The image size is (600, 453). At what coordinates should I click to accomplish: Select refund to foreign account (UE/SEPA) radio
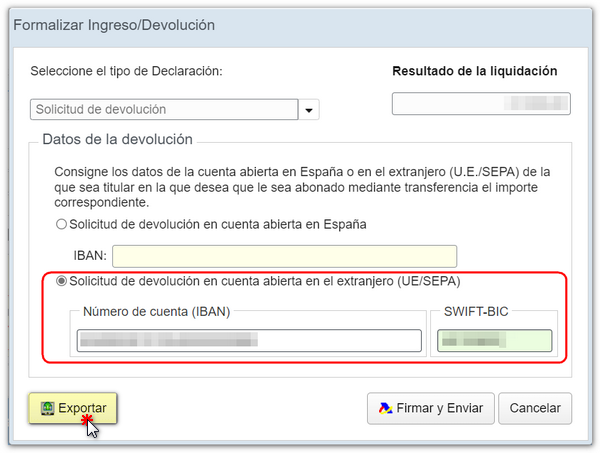62,281
